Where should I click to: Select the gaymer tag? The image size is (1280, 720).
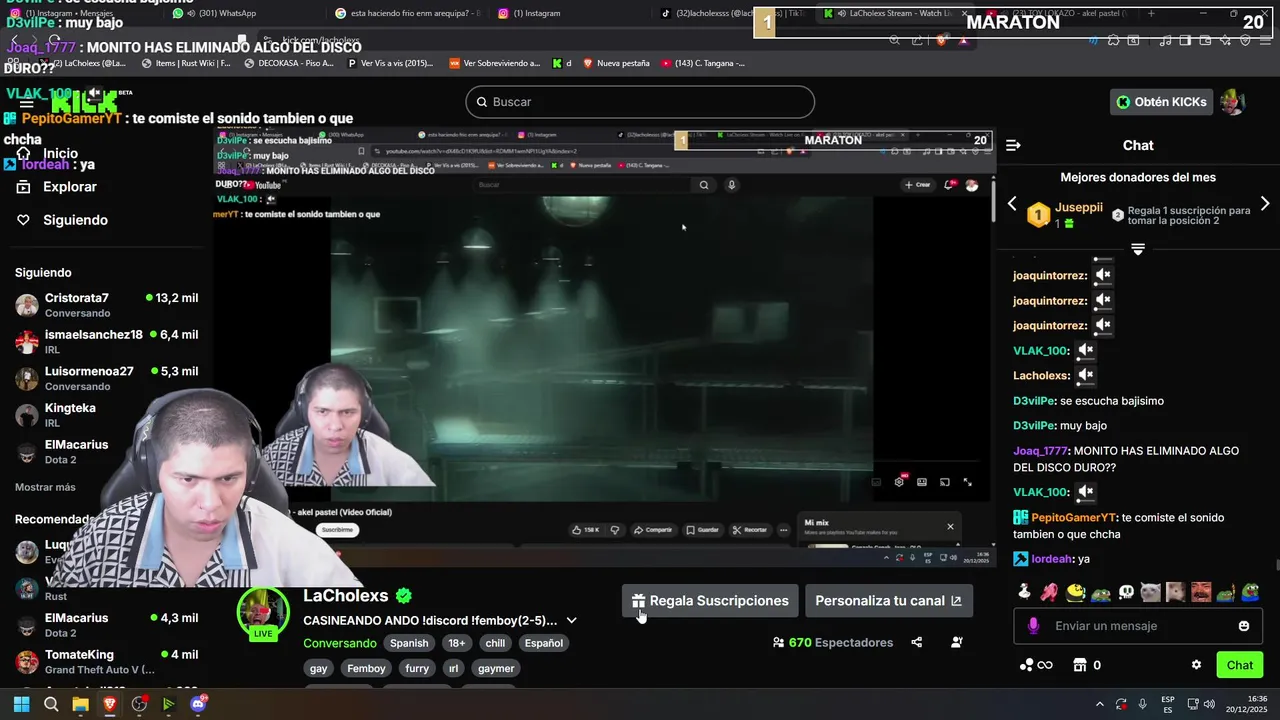[496, 668]
